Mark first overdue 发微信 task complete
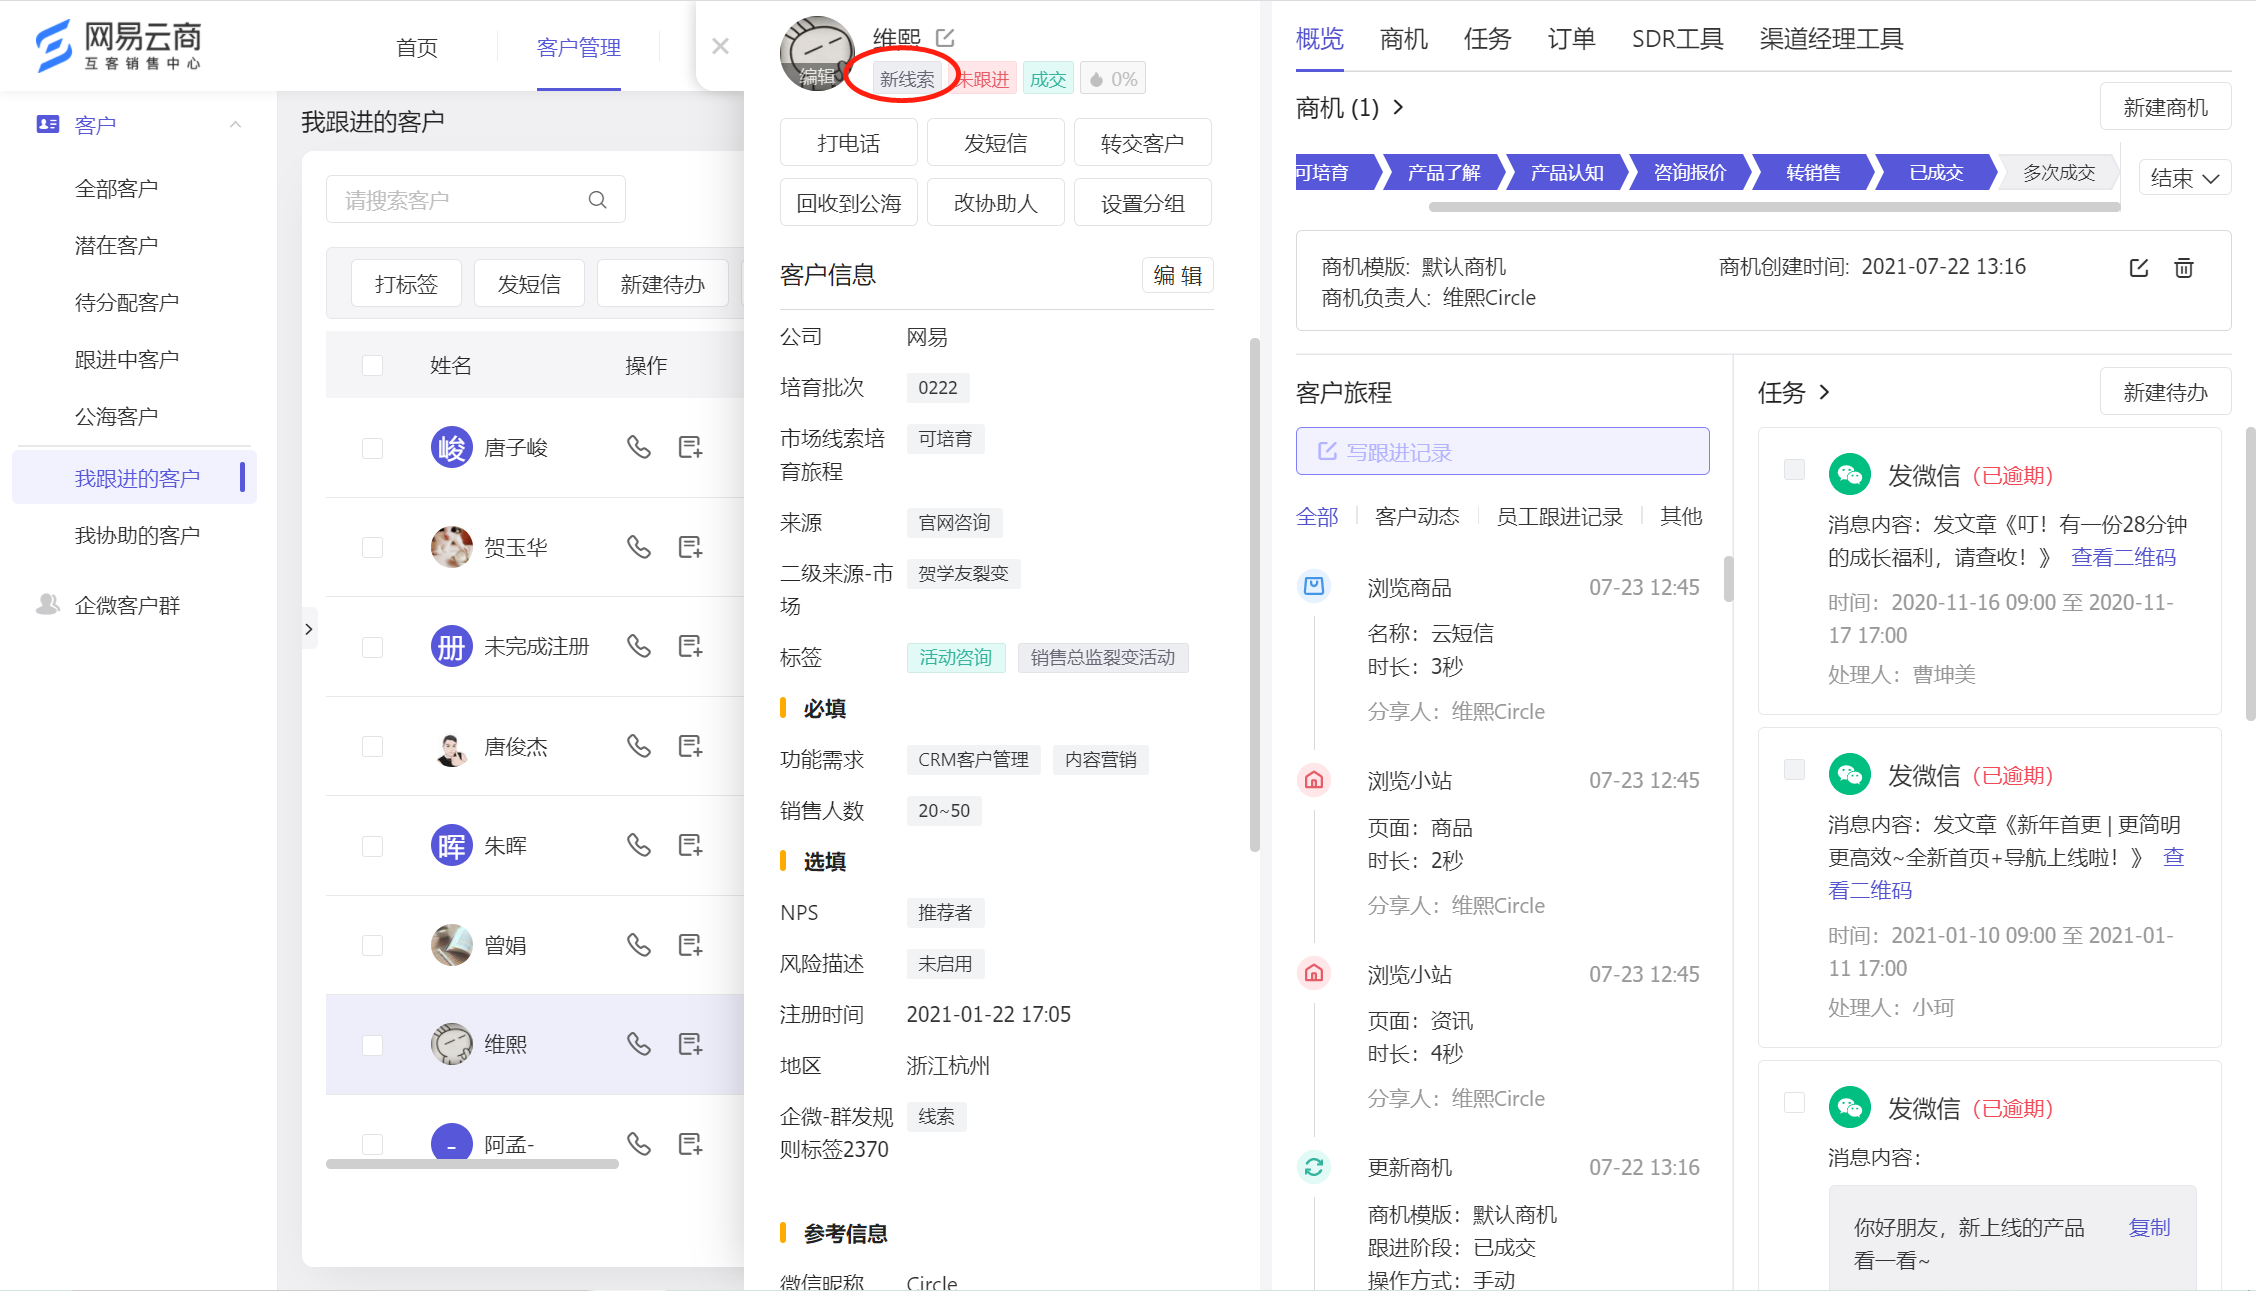This screenshot has height=1291, width=2256. coord(1794,469)
